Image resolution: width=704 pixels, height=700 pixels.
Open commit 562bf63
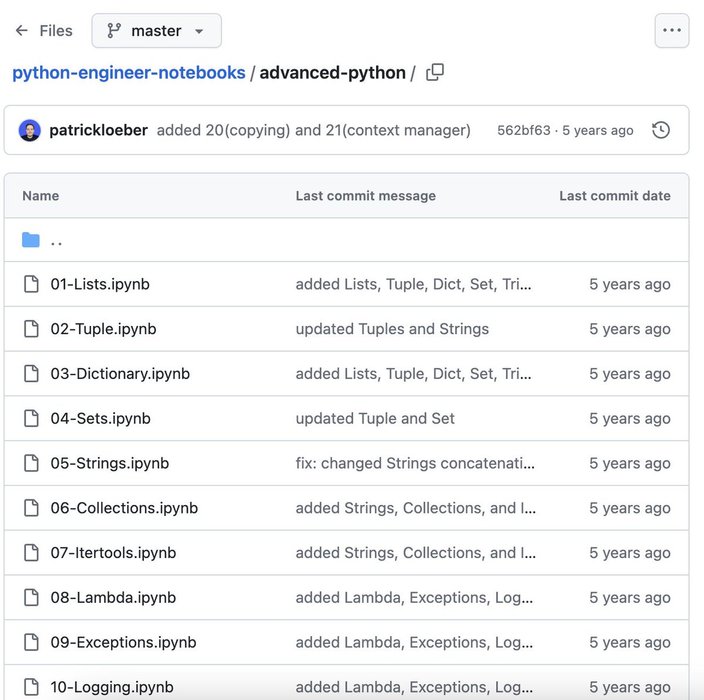tap(523, 130)
